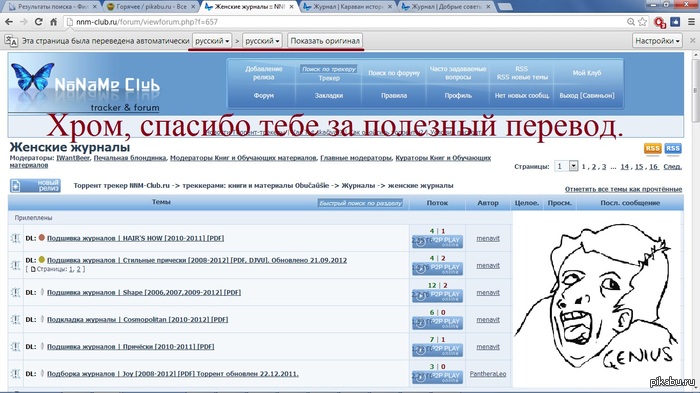Sort by the Поток column header
This screenshot has height=393, width=700.
coord(437,203)
